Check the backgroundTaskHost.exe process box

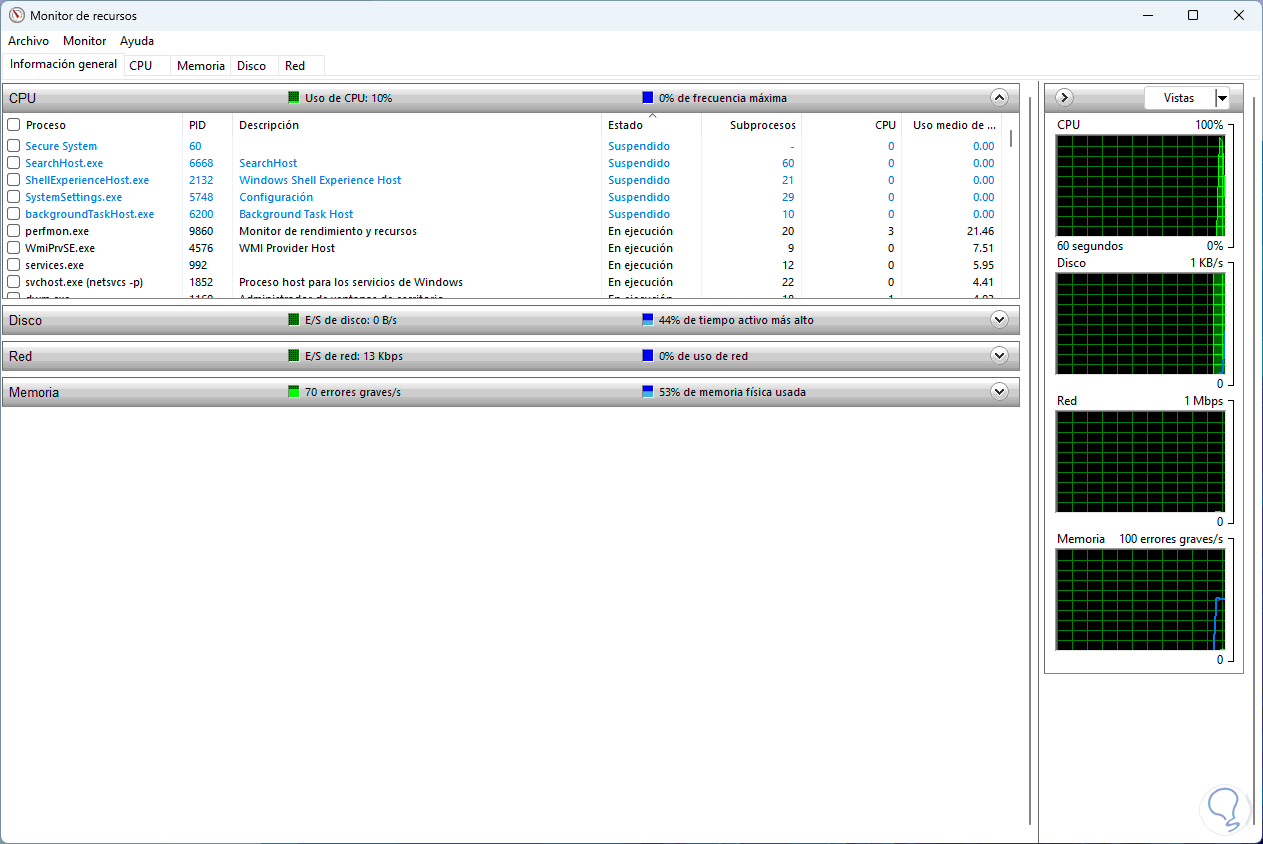[14, 214]
